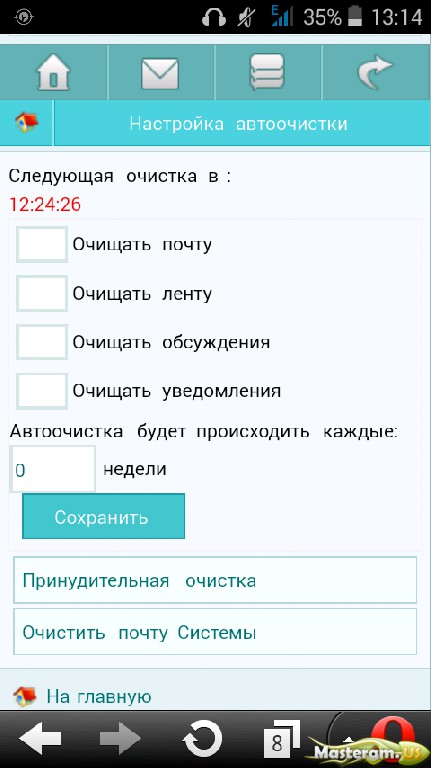Click the small house icon beside page title
Viewport: 431px width, 768px height.
click(26, 123)
